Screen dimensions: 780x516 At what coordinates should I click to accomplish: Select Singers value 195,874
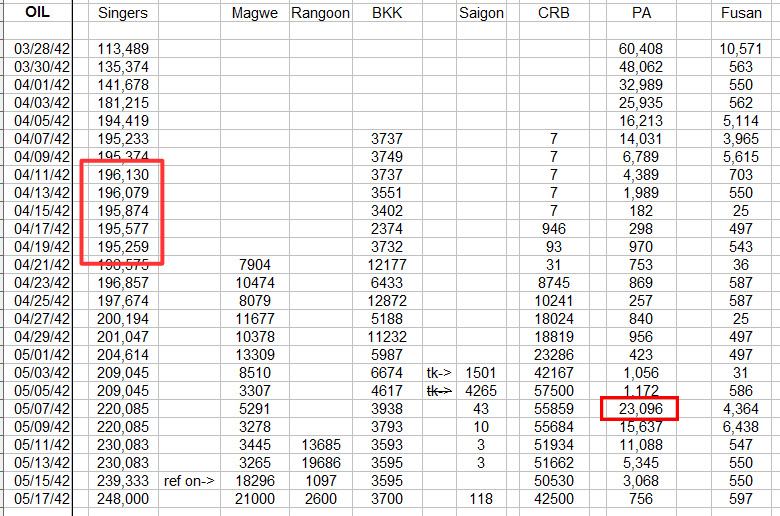coord(123,211)
